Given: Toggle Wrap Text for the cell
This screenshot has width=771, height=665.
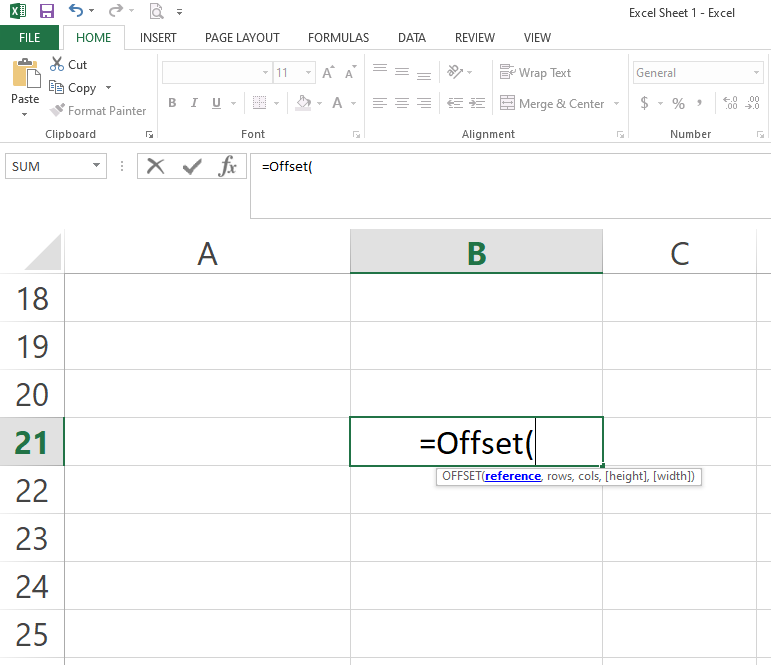Looking at the screenshot, I should 535,73.
